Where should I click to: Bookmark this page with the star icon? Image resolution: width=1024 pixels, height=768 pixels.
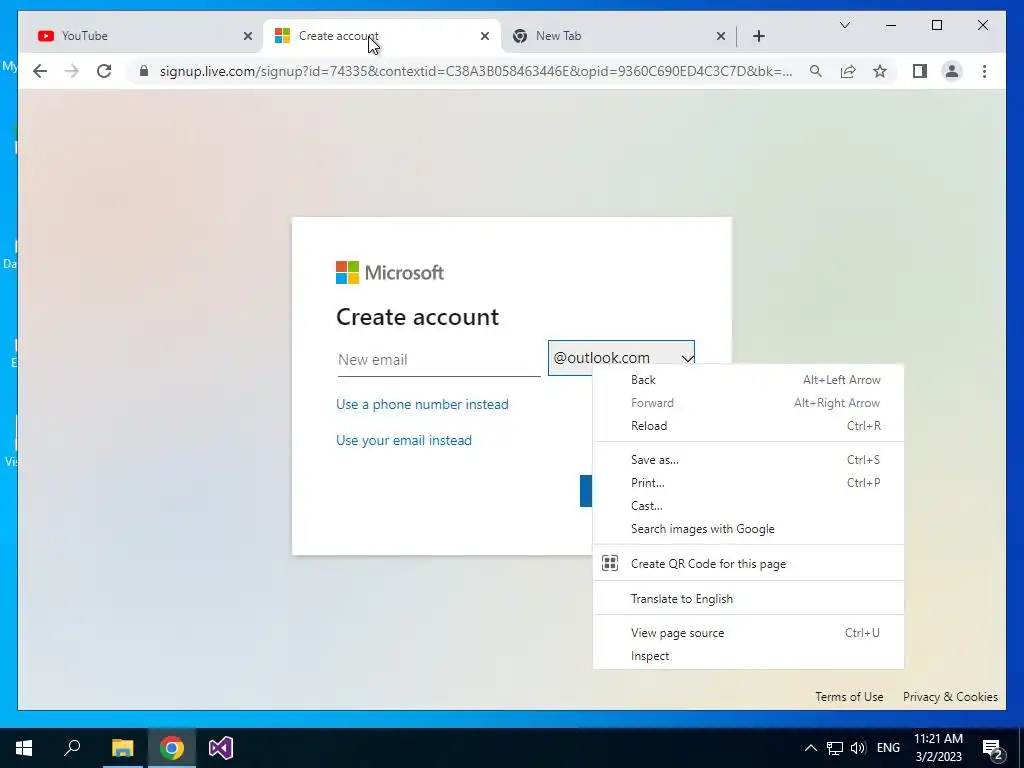(x=880, y=71)
